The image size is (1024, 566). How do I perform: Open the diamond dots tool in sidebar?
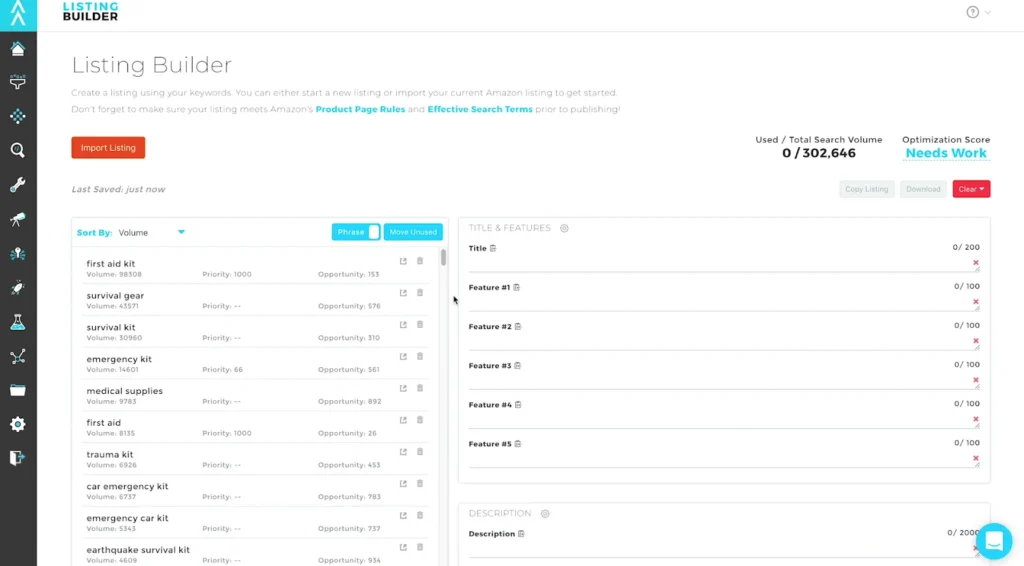18,116
